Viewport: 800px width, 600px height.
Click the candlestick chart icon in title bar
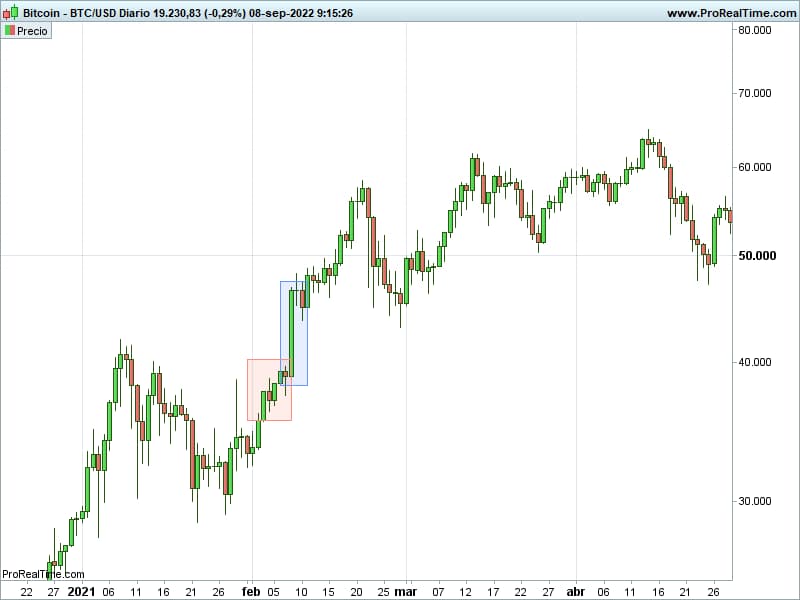pyautogui.click(x=10, y=13)
